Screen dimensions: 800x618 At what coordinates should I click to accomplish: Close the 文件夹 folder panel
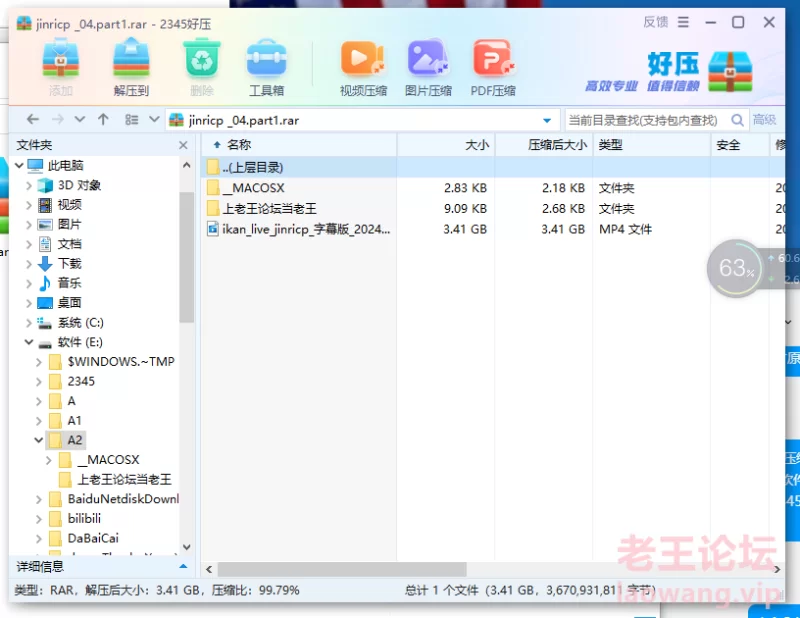point(183,145)
